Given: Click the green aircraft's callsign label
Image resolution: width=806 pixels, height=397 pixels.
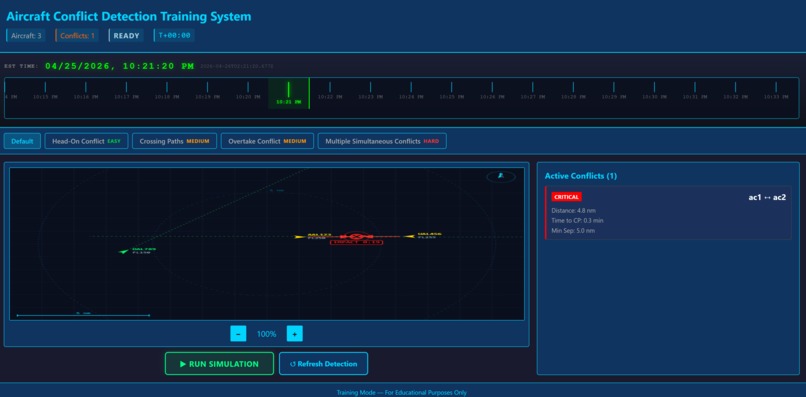Looking at the screenshot, I should (x=143, y=249).
